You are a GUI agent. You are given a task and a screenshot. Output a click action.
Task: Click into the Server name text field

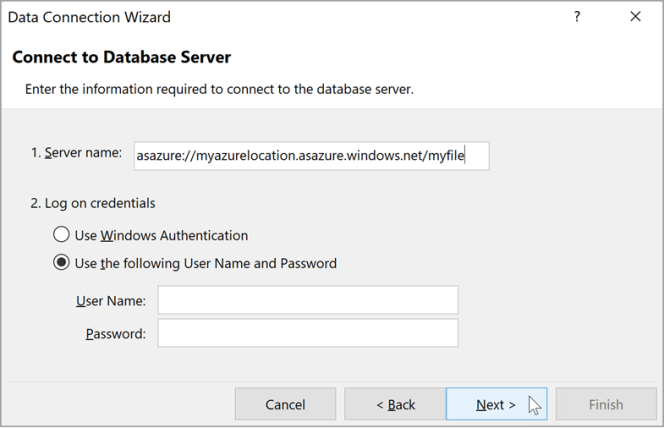coord(310,155)
